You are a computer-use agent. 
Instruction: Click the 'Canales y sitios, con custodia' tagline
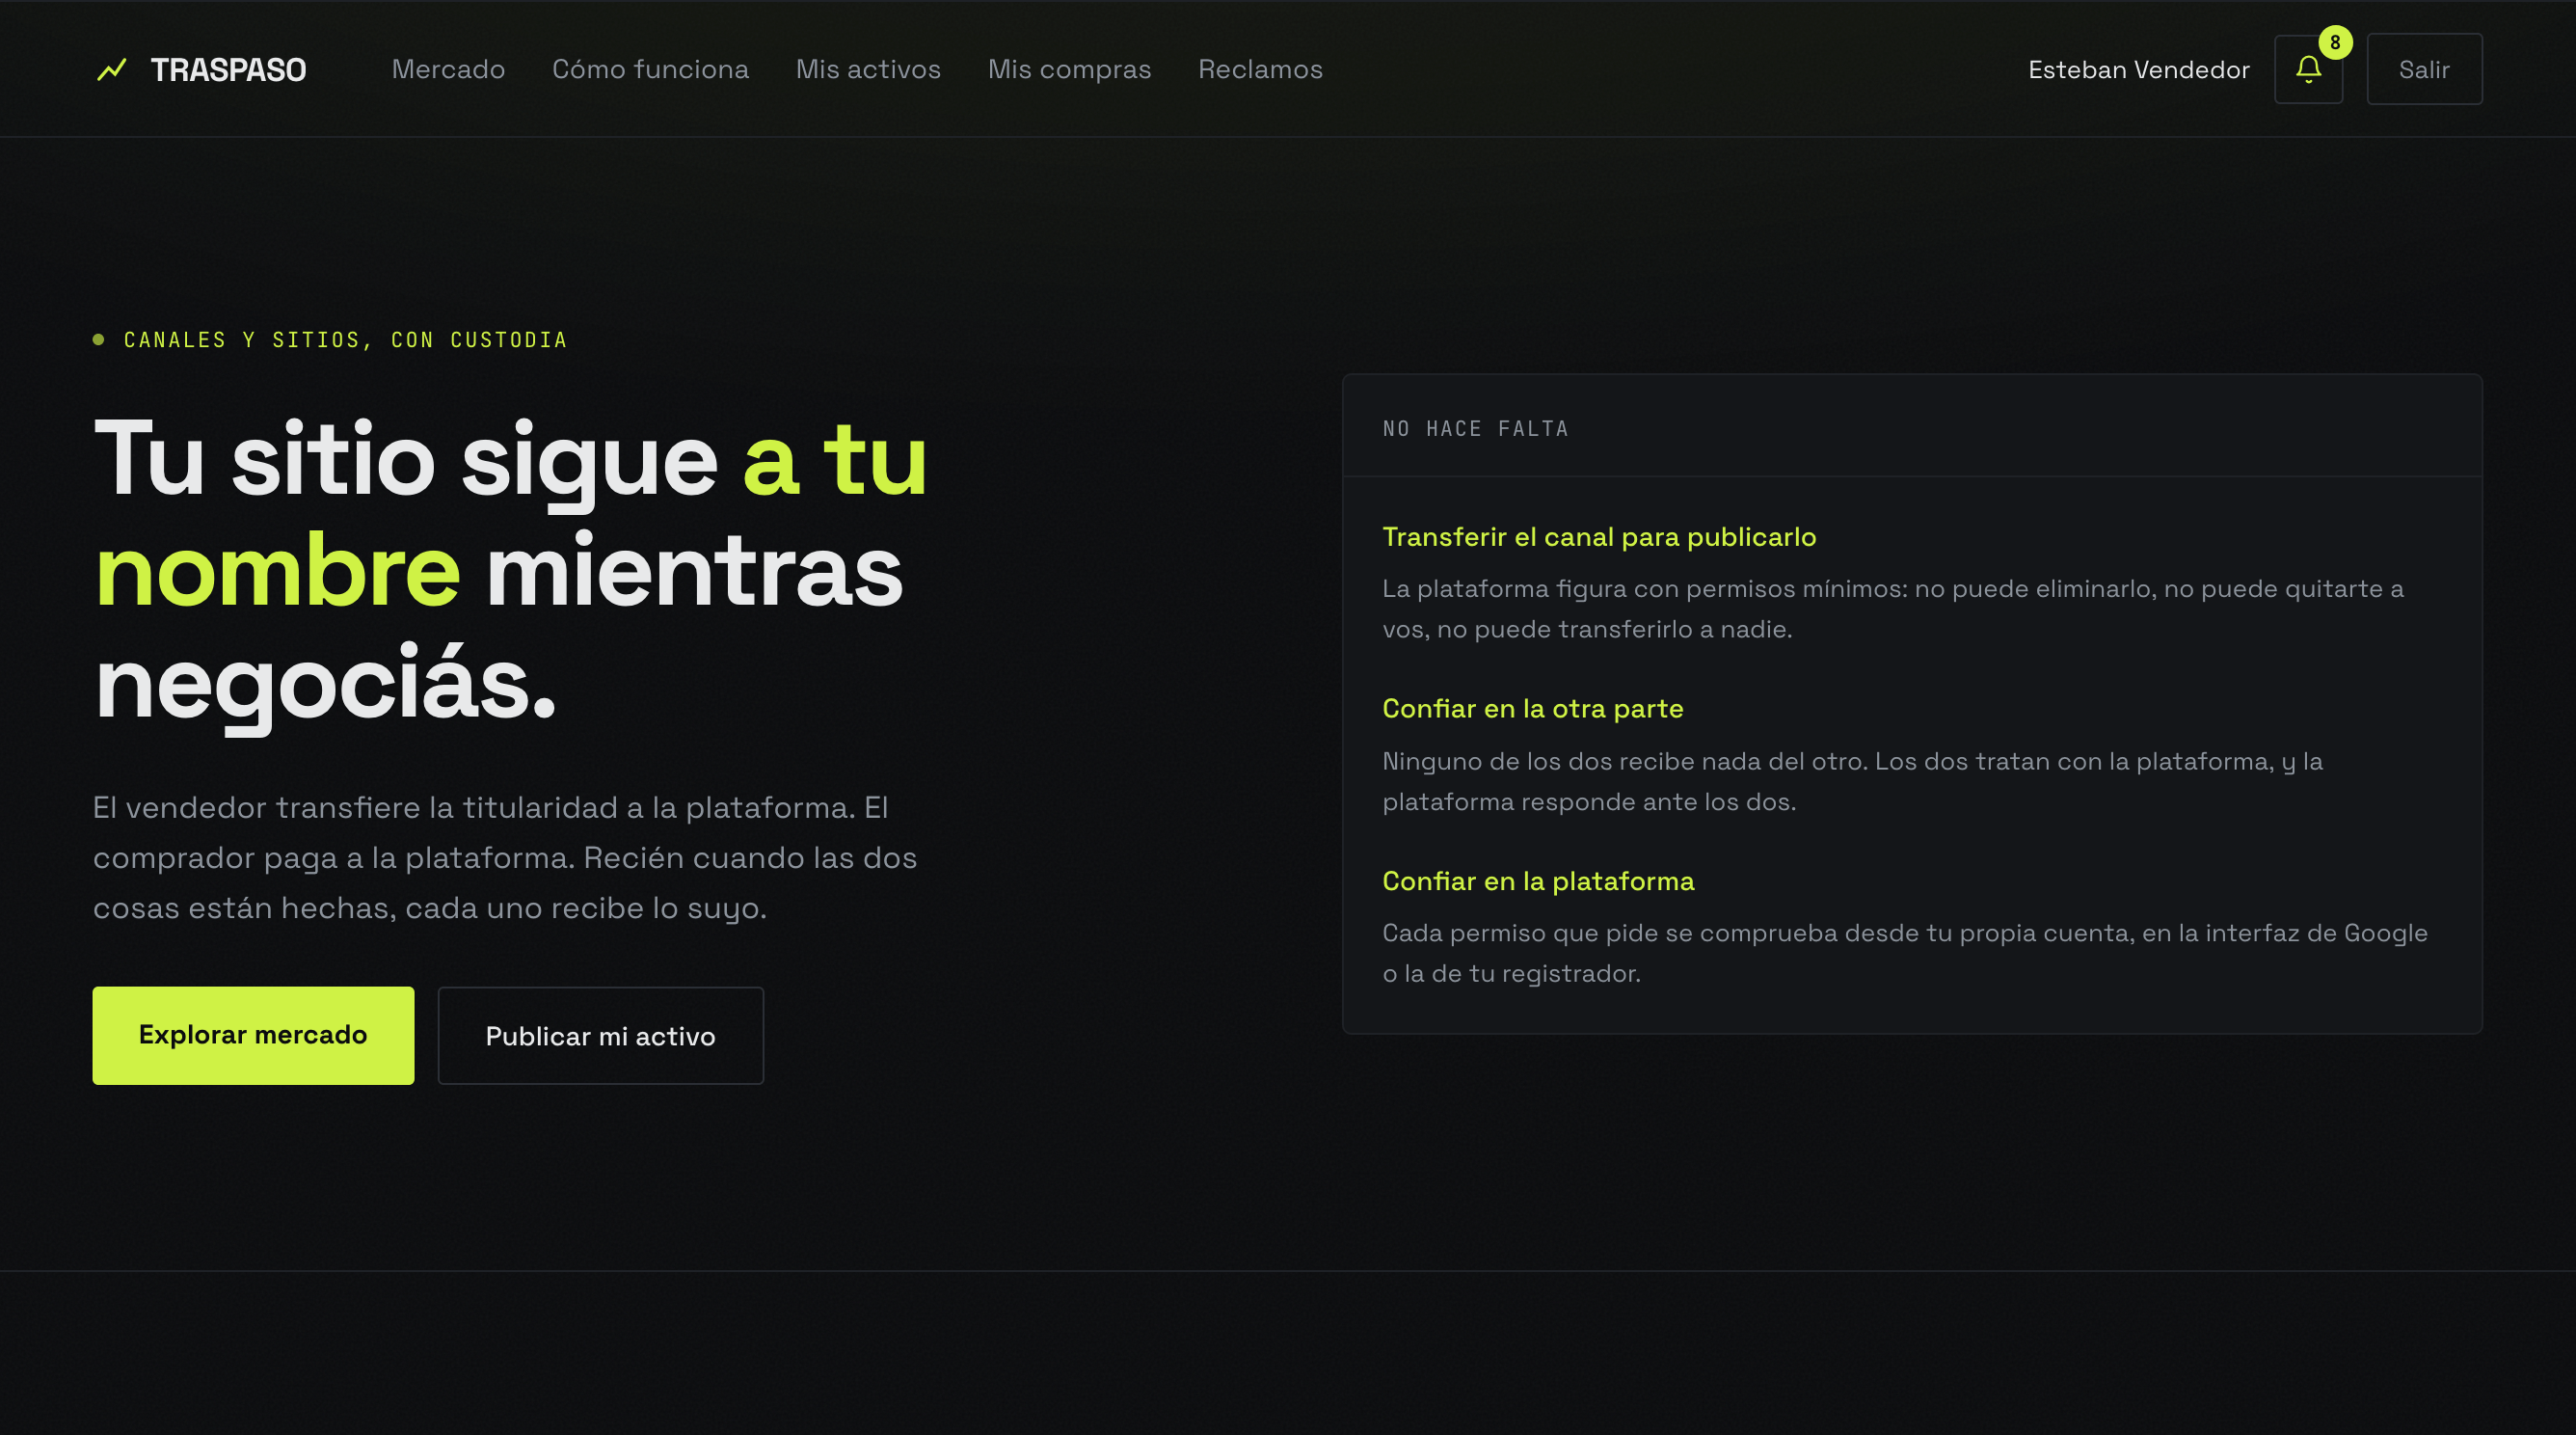[x=345, y=340]
